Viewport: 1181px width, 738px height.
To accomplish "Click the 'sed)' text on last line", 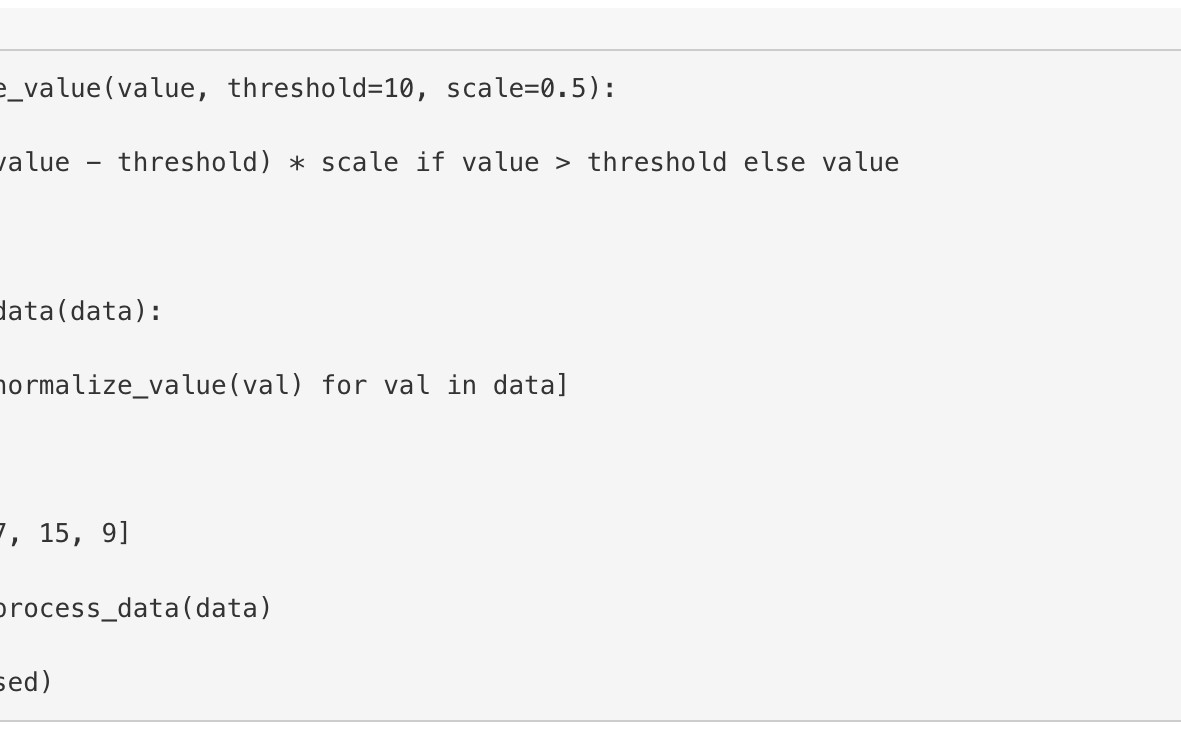I will pyautogui.click(x=25, y=683).
